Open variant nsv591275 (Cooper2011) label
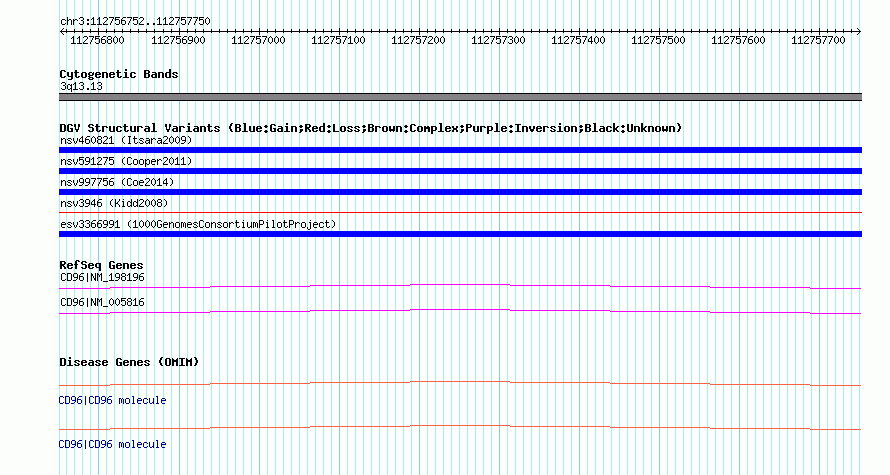 click(126, 161)
